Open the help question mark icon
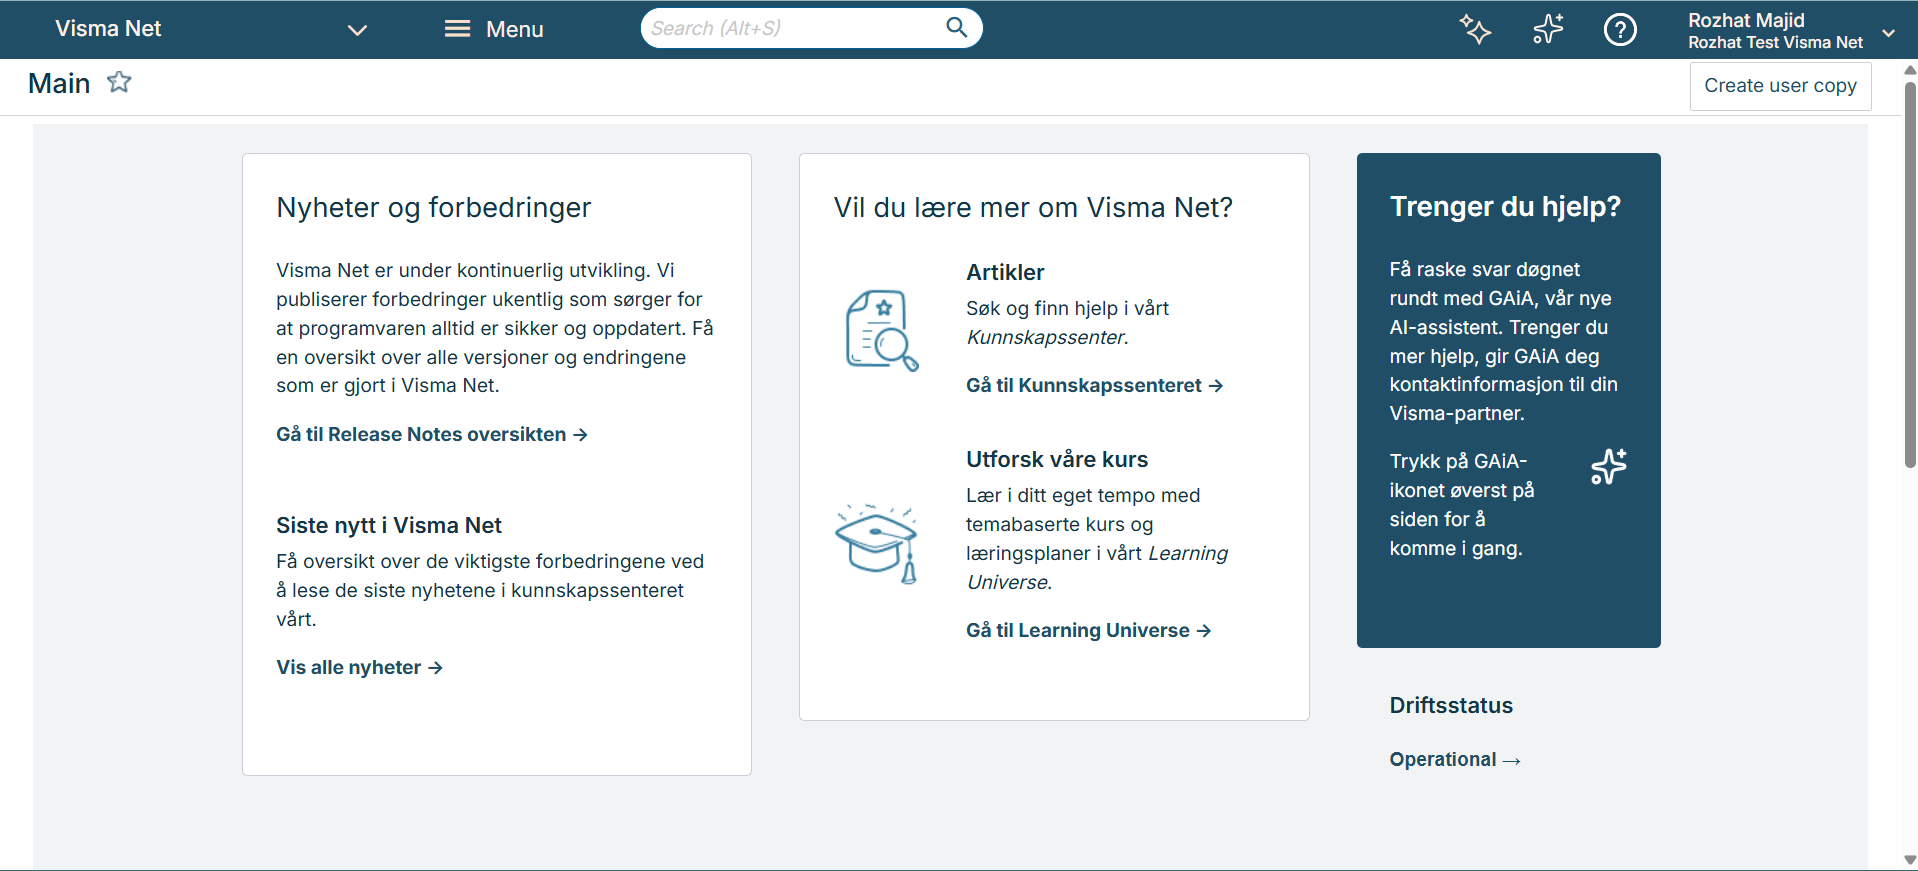This screenshot has height=871, width=1918. (x=1620, y=30)
